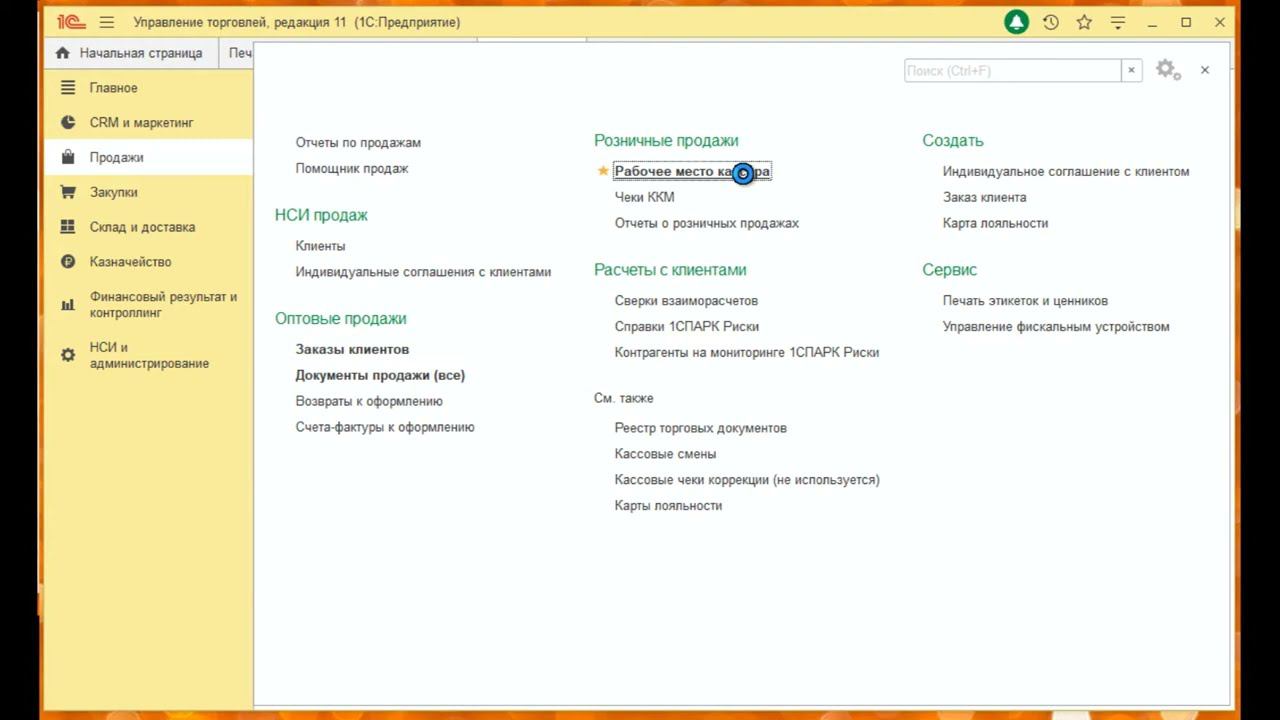The image size is (1280, 720).
Task: Open Чеки ККМ
Action: pyautogui.click(x=644, y=197)
